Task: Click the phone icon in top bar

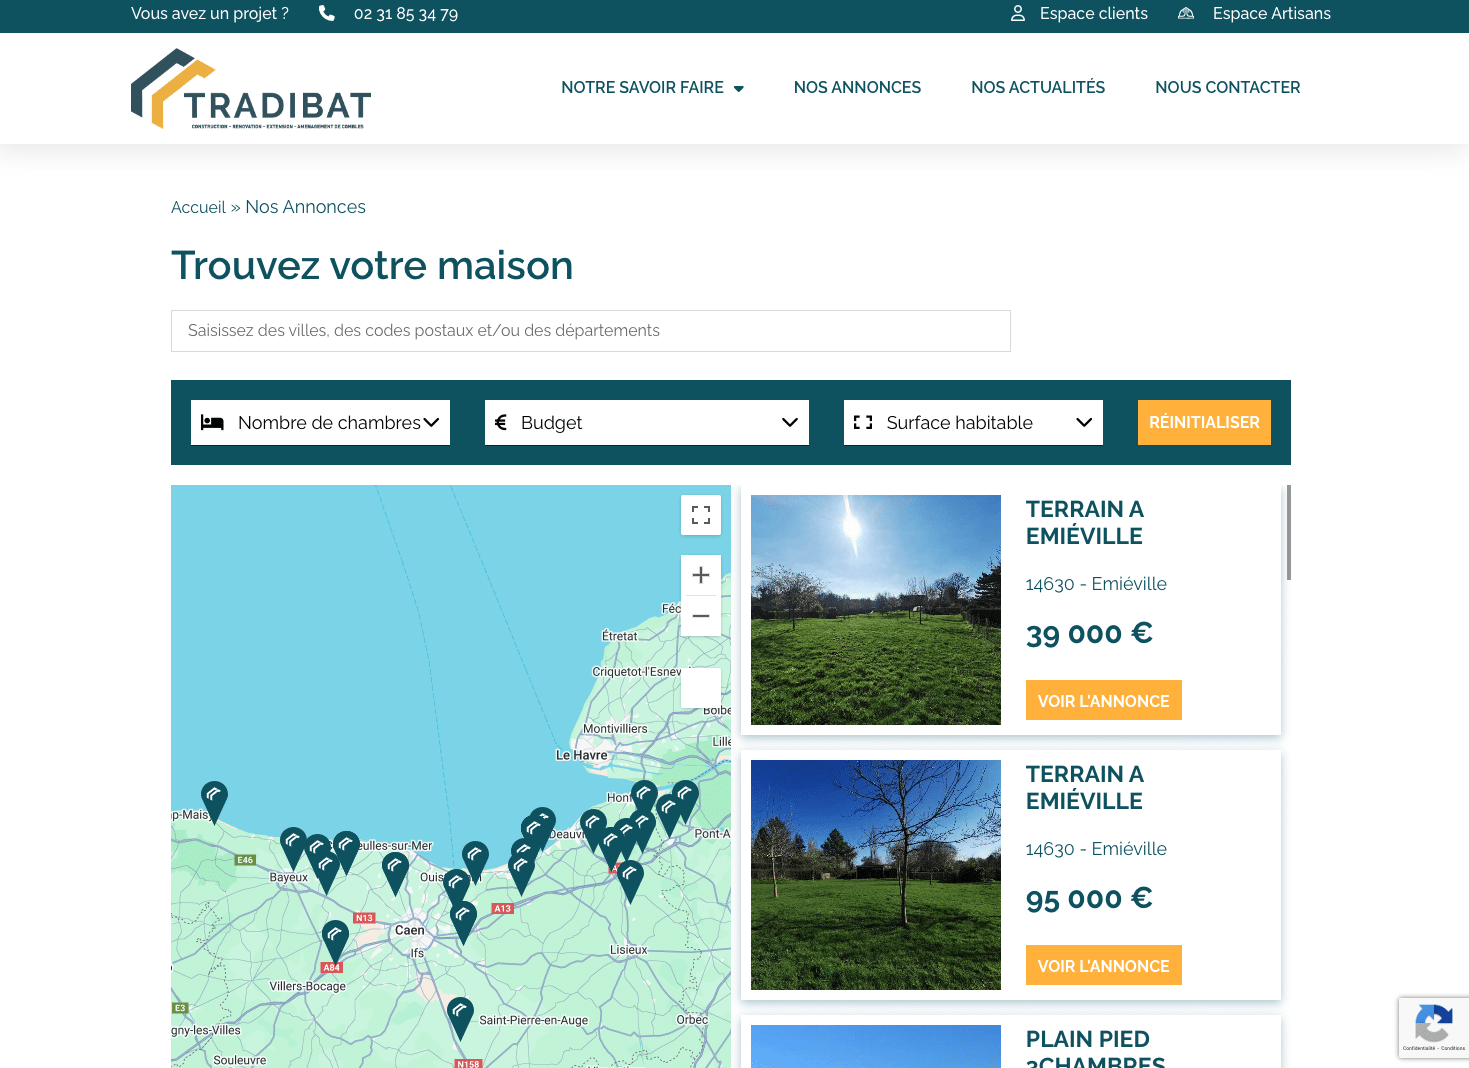Action: point(327,13)
